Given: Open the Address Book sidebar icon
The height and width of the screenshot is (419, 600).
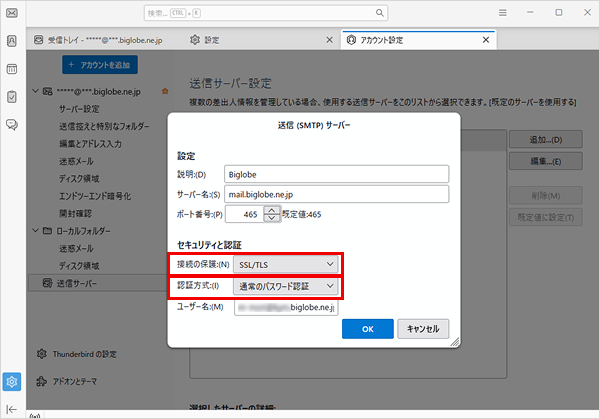Looking at the screenshot, I should [x=12, y=41].
